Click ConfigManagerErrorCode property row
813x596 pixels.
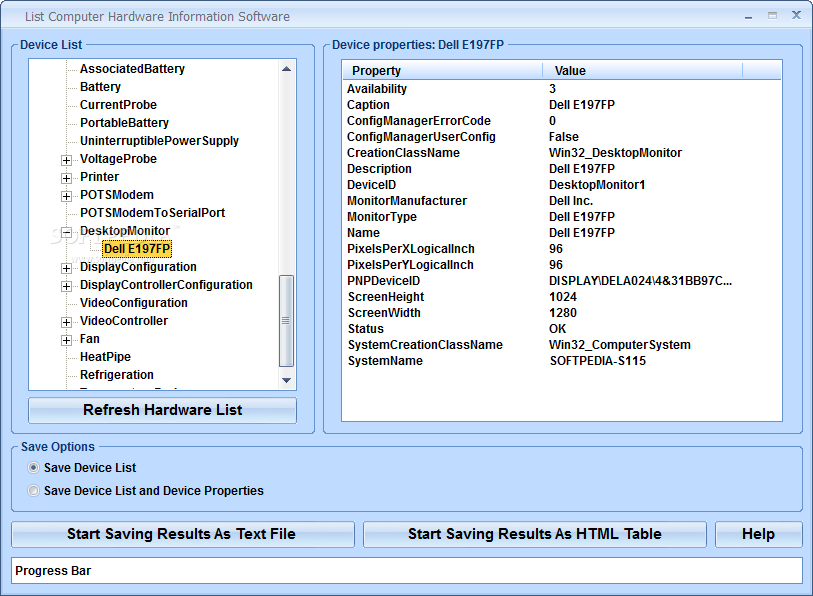coord(562,121)
